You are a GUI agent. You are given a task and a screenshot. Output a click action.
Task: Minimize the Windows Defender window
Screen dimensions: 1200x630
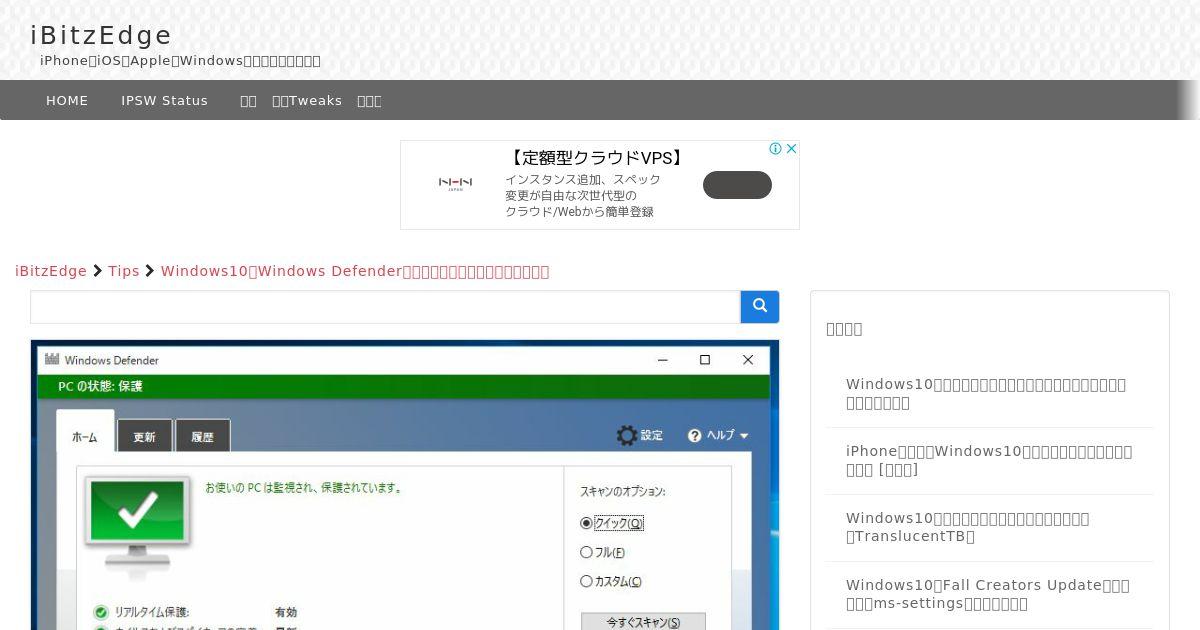pyautogui.click(x=662, y=360)
